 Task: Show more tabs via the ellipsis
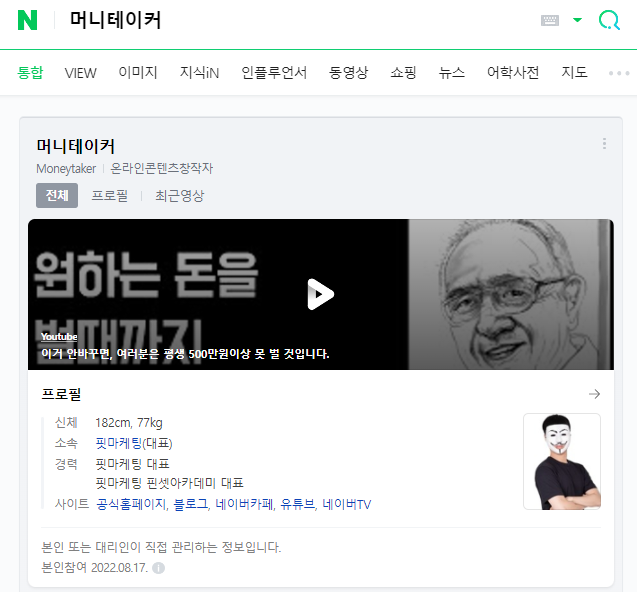pos(619,73)
